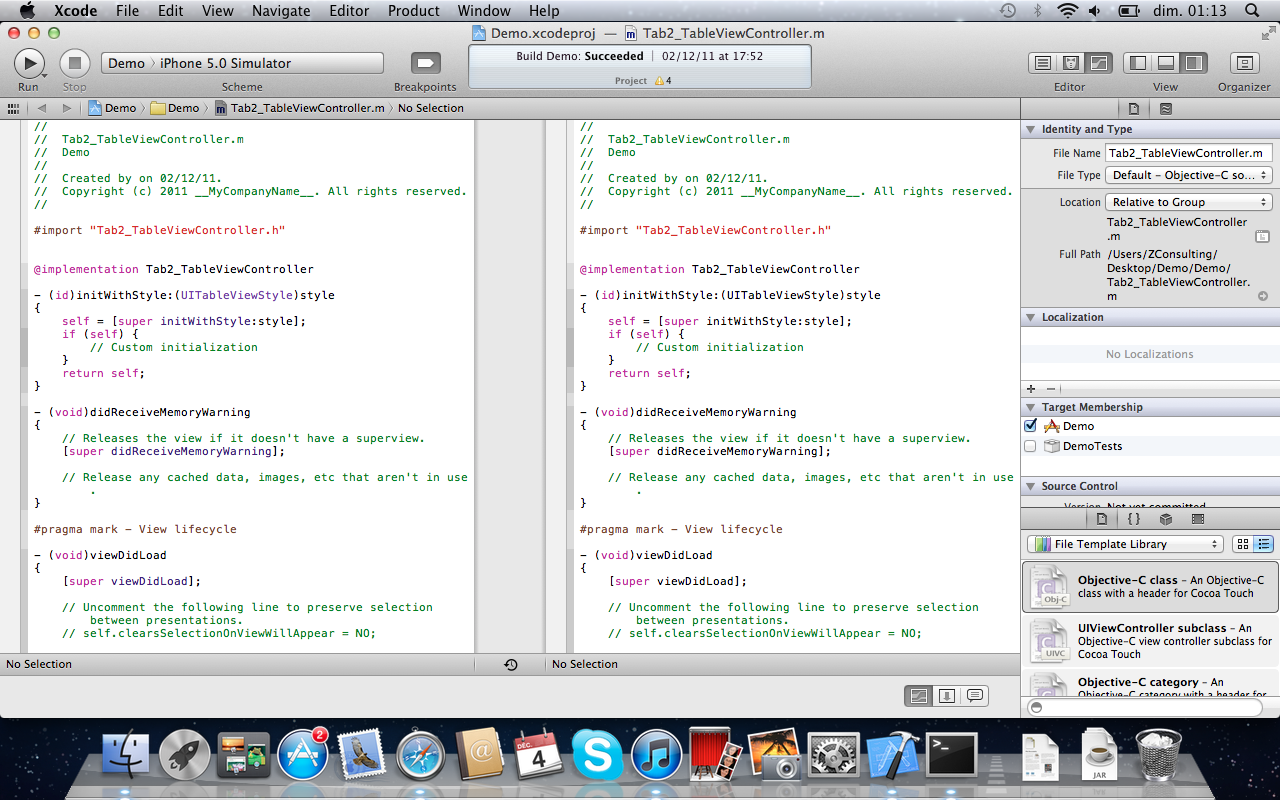Open the Assistant editor
The image size is (1280, 800).
[1070, 63]
